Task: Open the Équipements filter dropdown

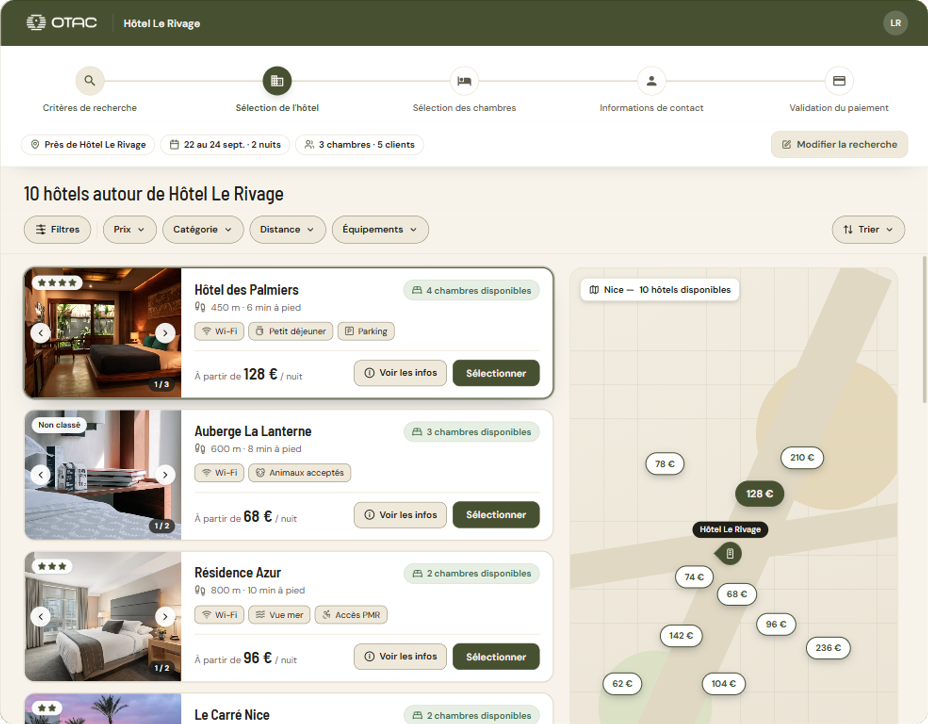Action: (380, 230)
